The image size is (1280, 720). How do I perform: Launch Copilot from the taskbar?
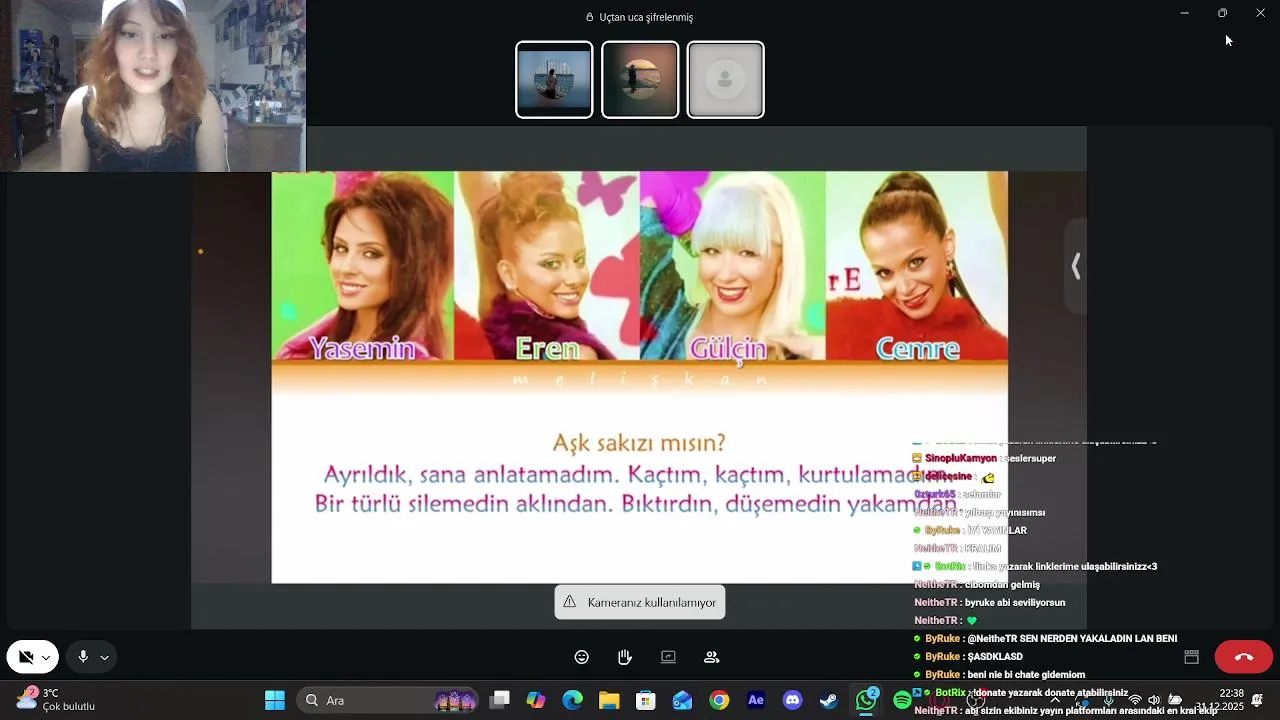pos(536,700)
